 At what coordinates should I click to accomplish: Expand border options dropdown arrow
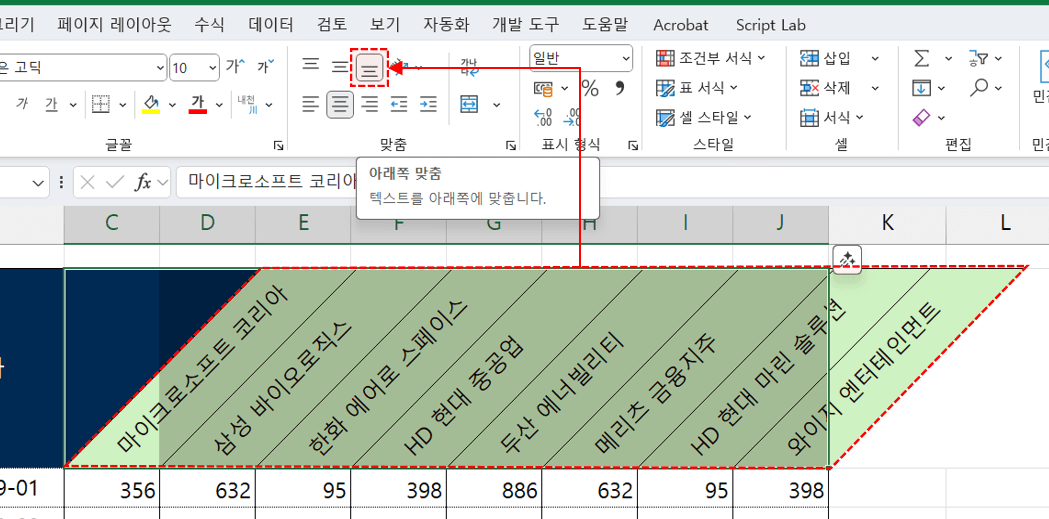(x=122, y=105)
